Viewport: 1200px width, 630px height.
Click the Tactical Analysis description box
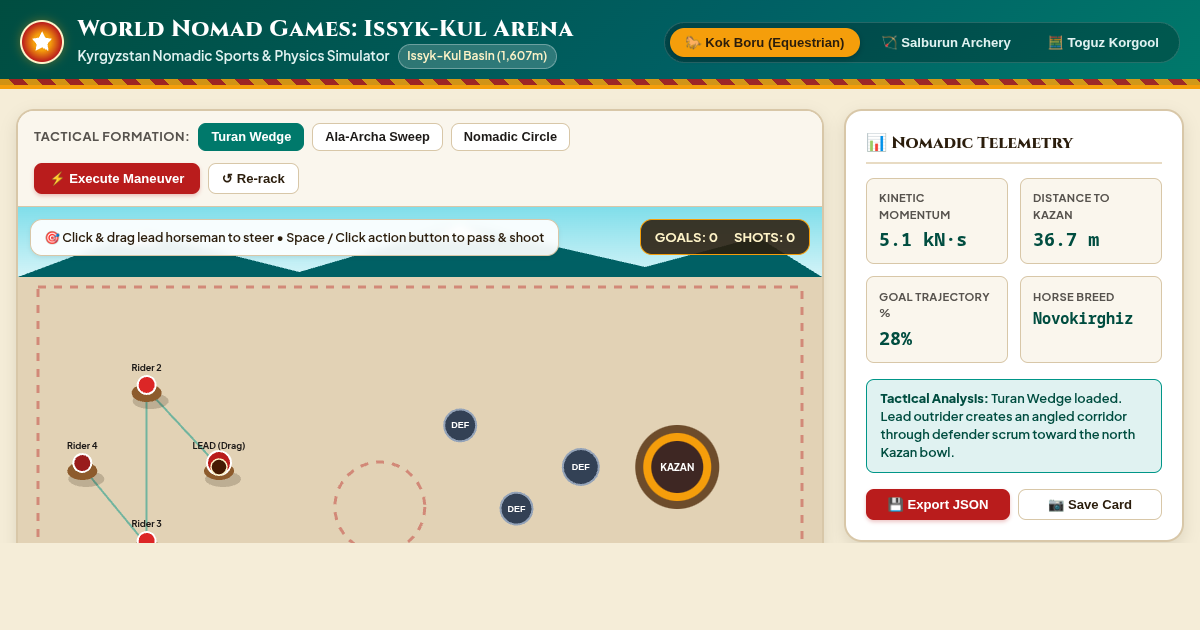(x=1014, y=426)
